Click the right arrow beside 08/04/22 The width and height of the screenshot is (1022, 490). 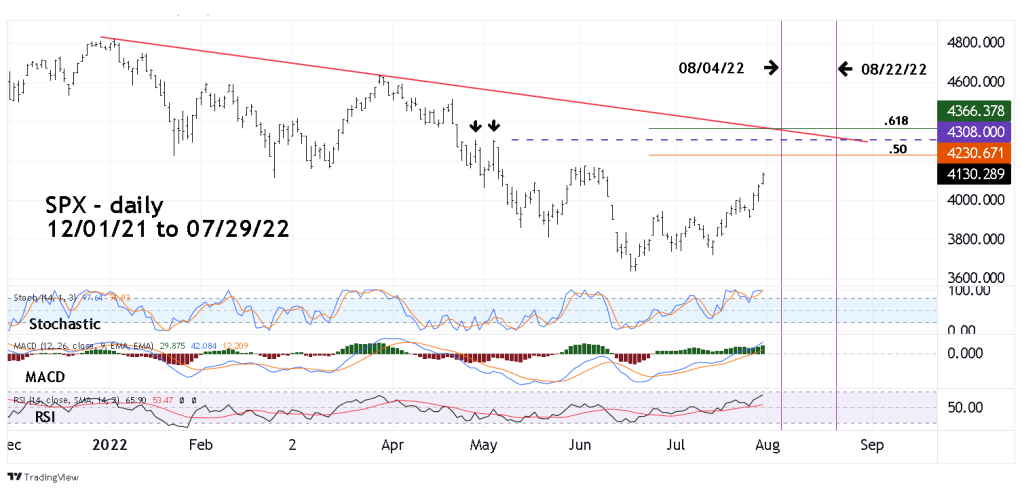click(770, 68)
